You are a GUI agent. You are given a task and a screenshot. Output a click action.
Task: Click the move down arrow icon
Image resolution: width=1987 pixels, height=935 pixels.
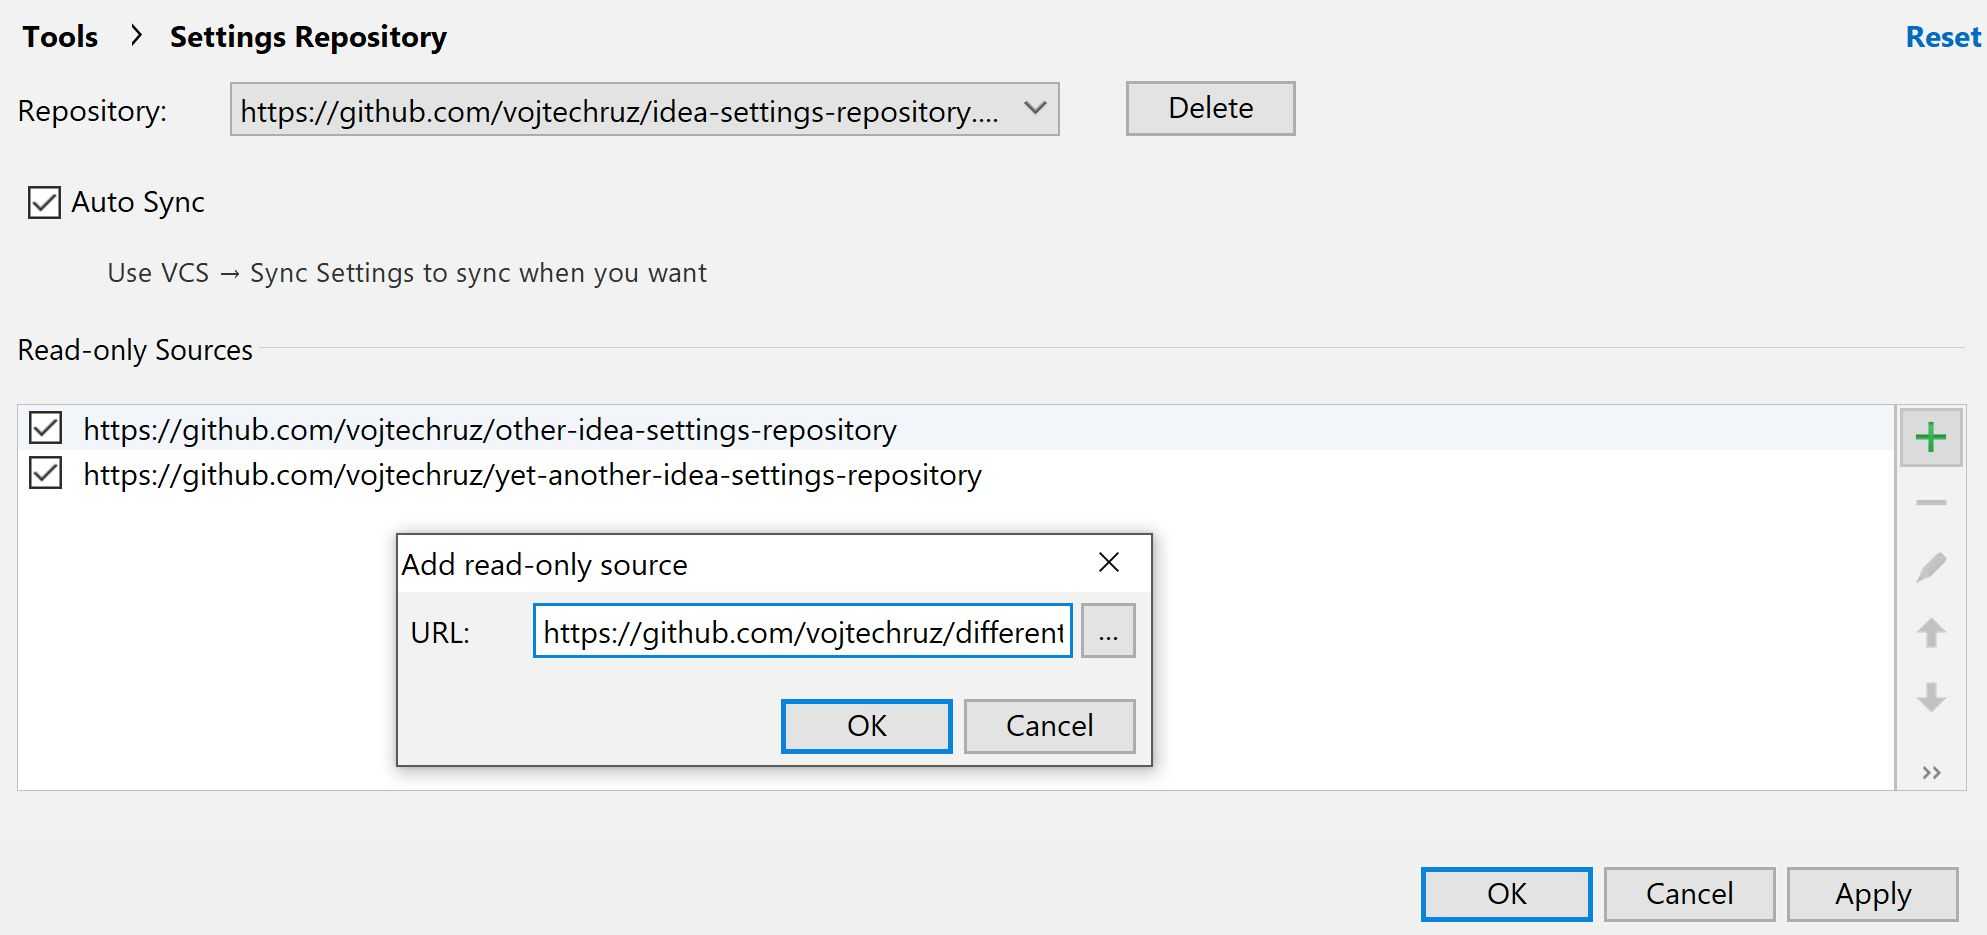(1930, 697)
